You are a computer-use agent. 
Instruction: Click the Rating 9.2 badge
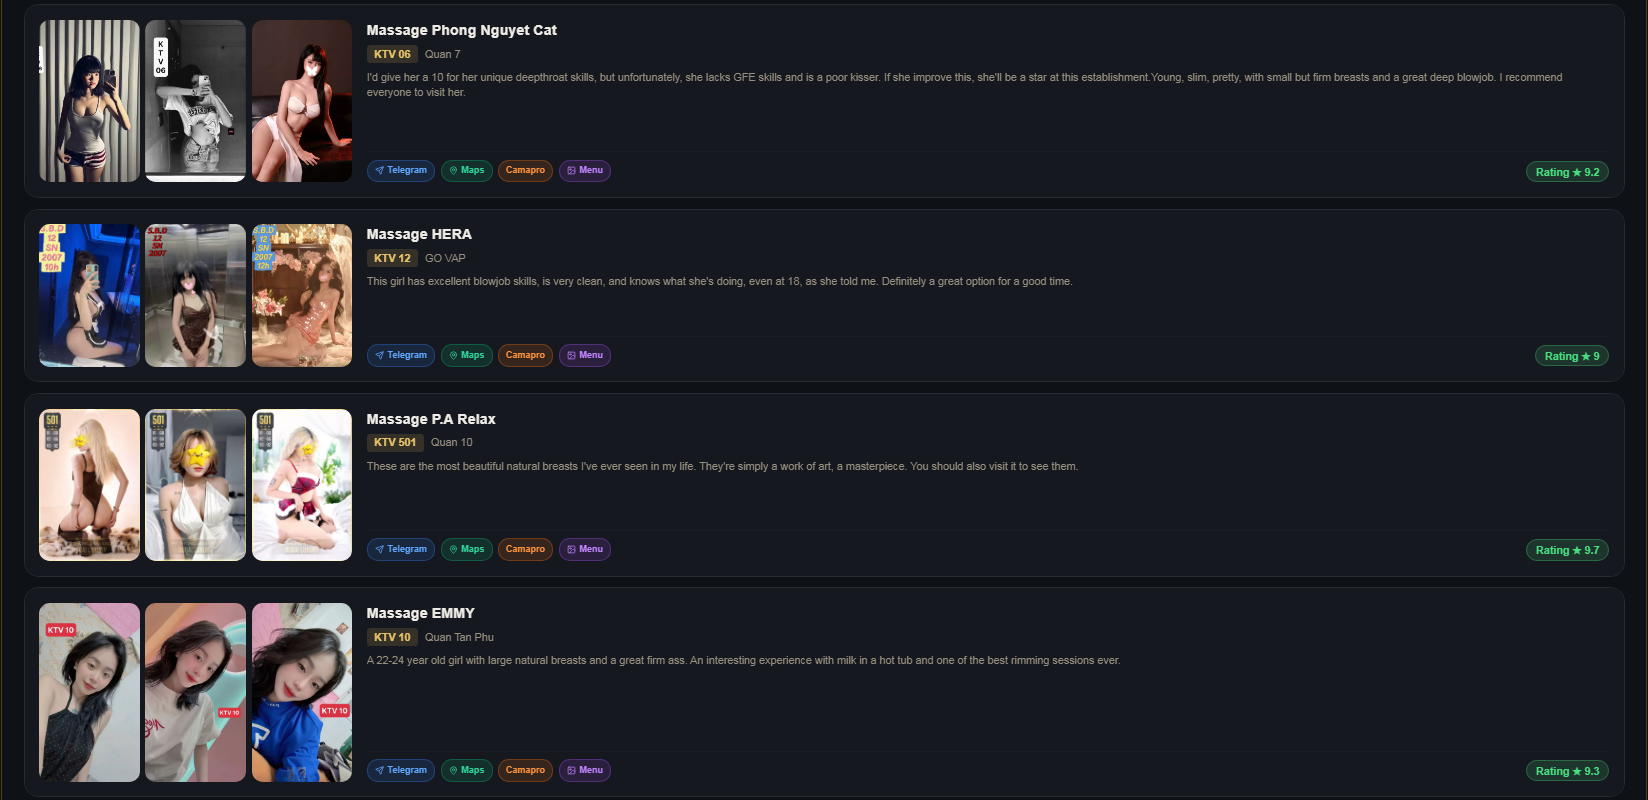coord(1567,172)
